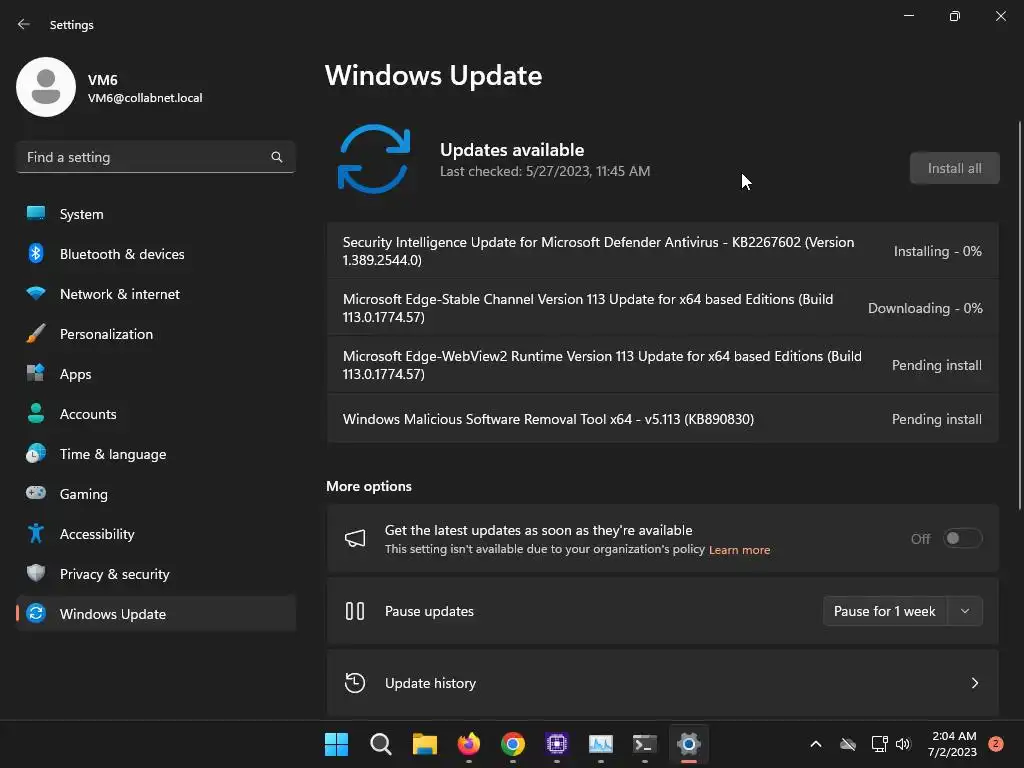Viewport: 1024px width, 768px height.
Task: Select Gaming in the sidebar
Action: click(x=155, y=494)
